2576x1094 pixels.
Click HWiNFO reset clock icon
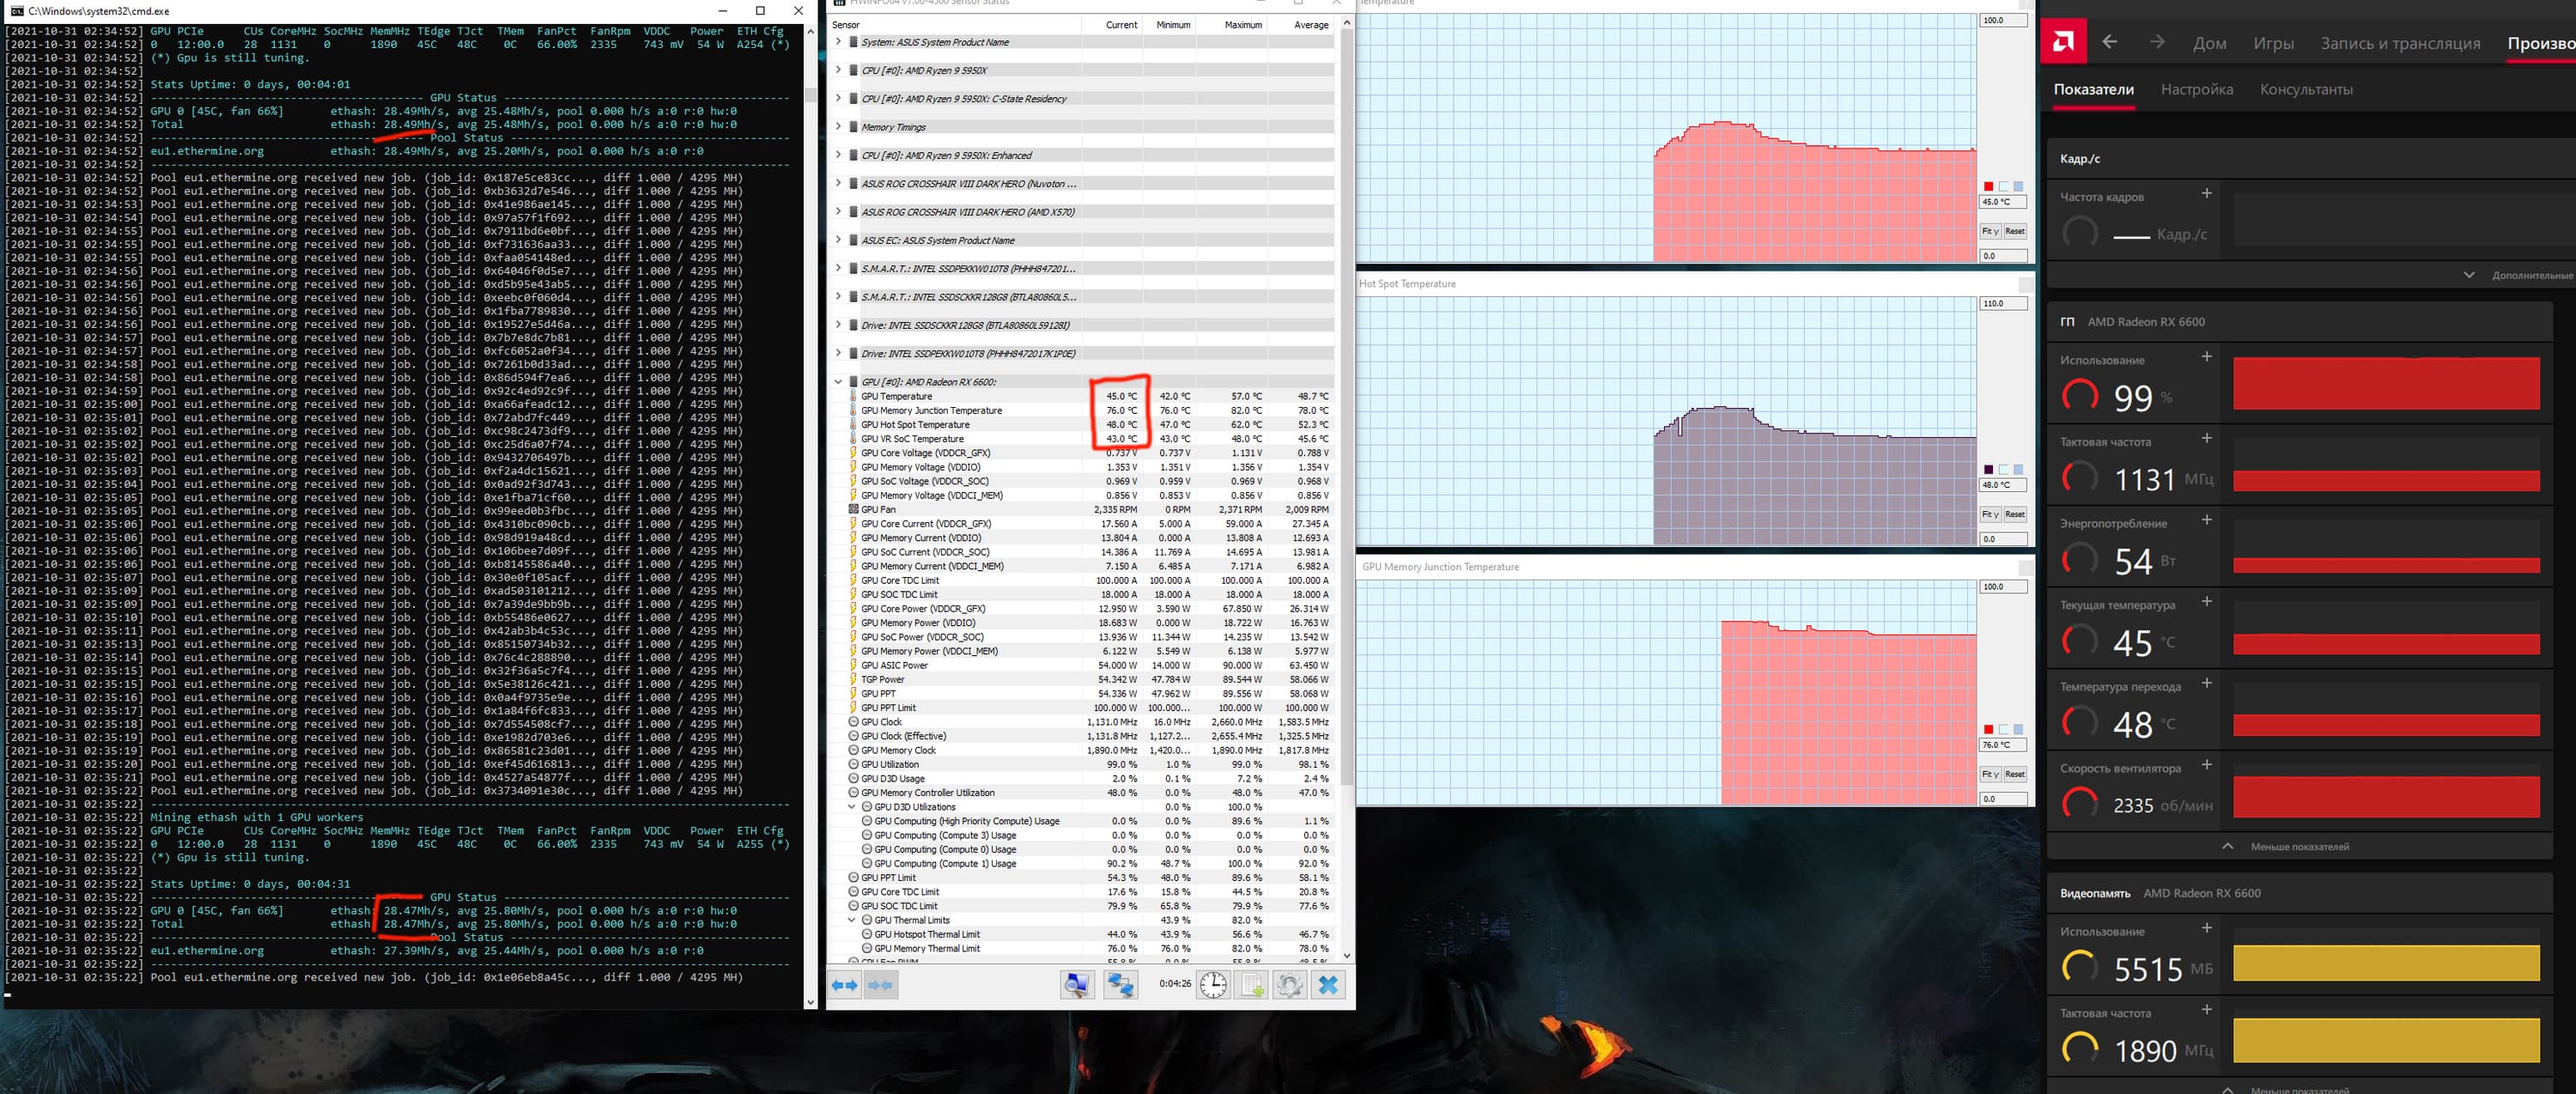1213,986
